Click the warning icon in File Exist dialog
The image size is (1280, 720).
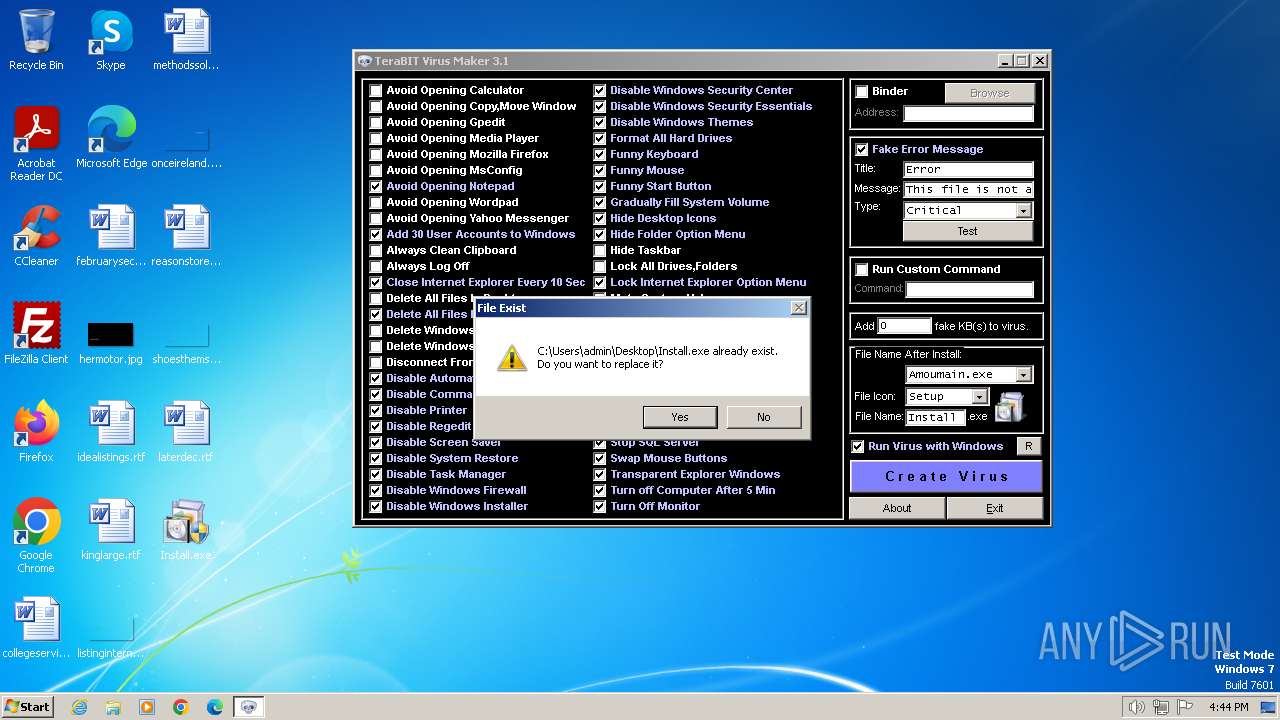point(512,358)
